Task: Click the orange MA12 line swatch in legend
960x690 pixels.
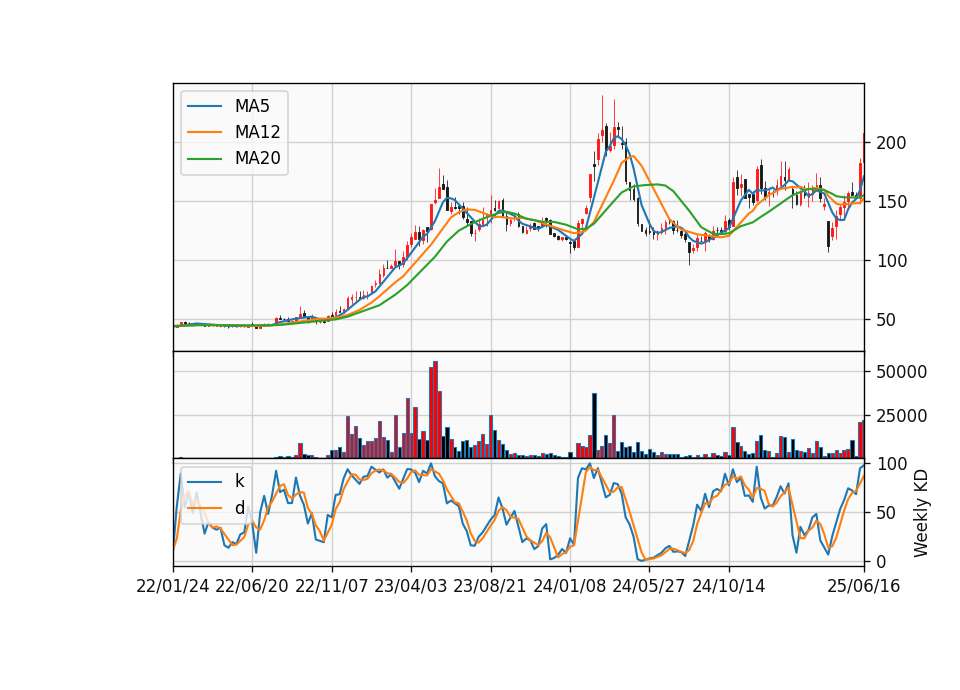Action: (x=204, y=132)
